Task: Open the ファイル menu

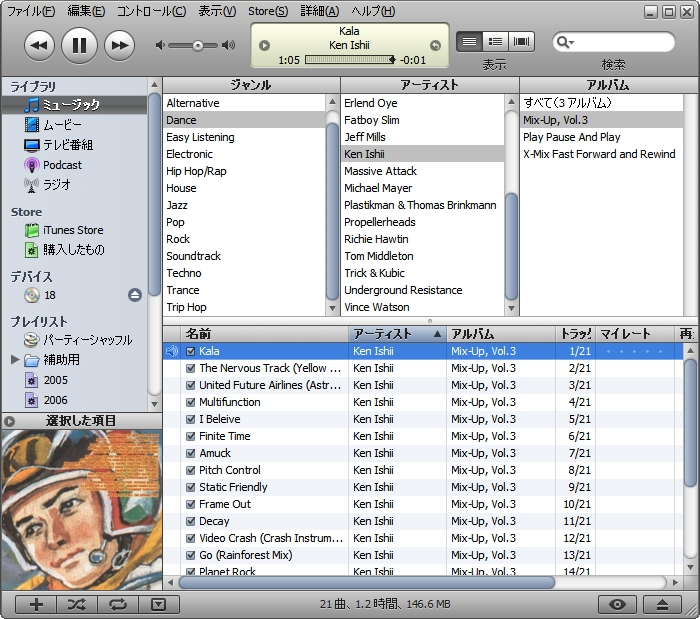Action: click(31, 11)
